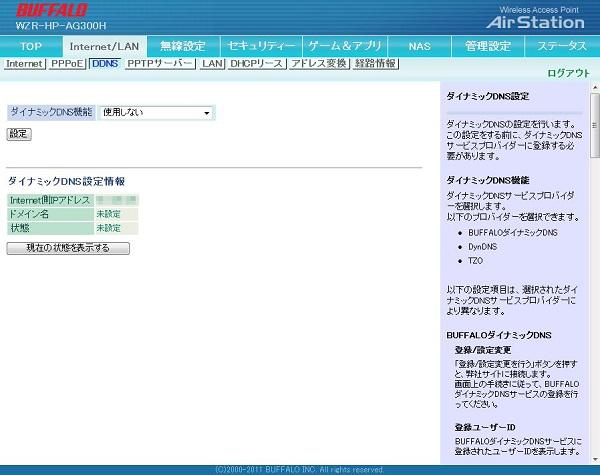
Task: Open the TOP tab
Action: (32, 46)
